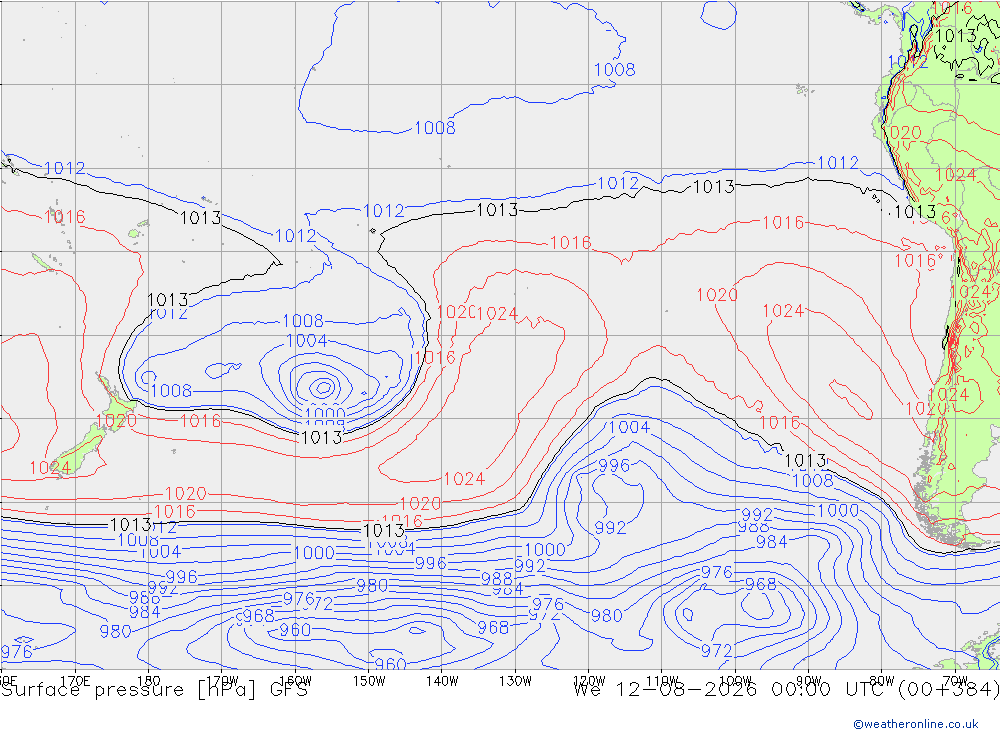
Task: Click the blue 980 label left of the 180 meridian
Action: pos(115,632)
